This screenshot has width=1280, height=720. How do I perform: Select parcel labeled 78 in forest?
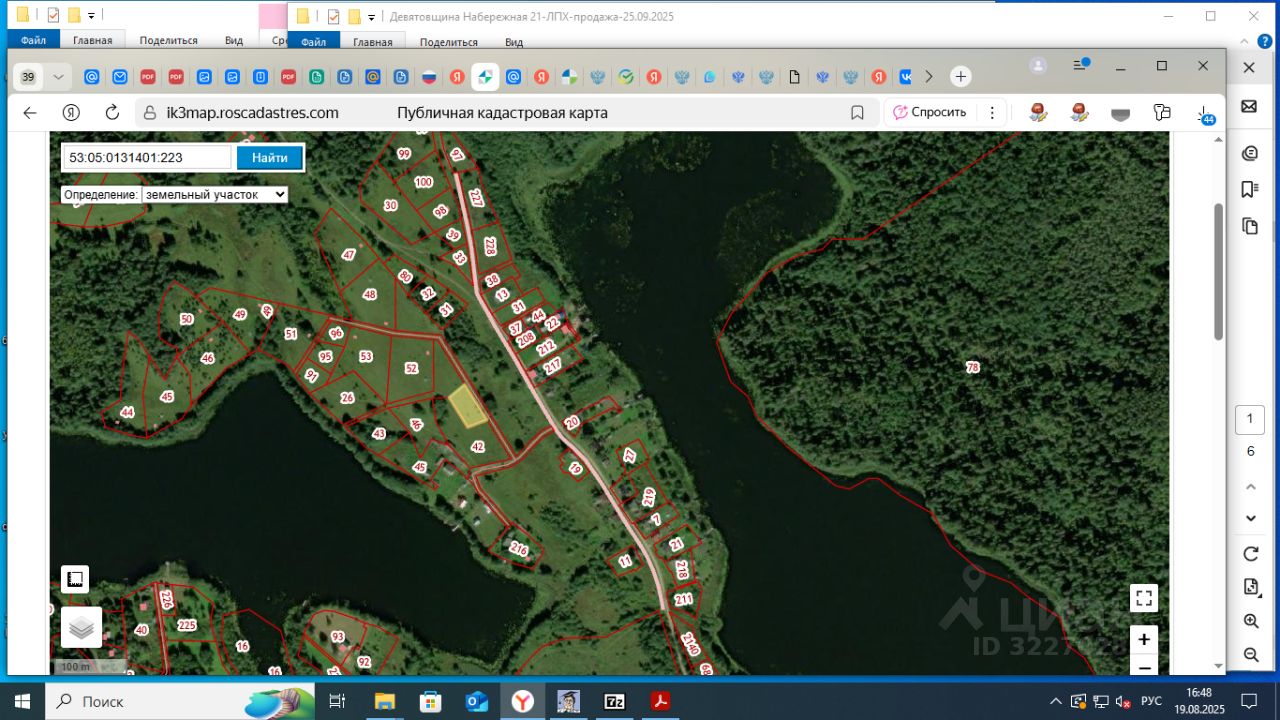[972, 367]
